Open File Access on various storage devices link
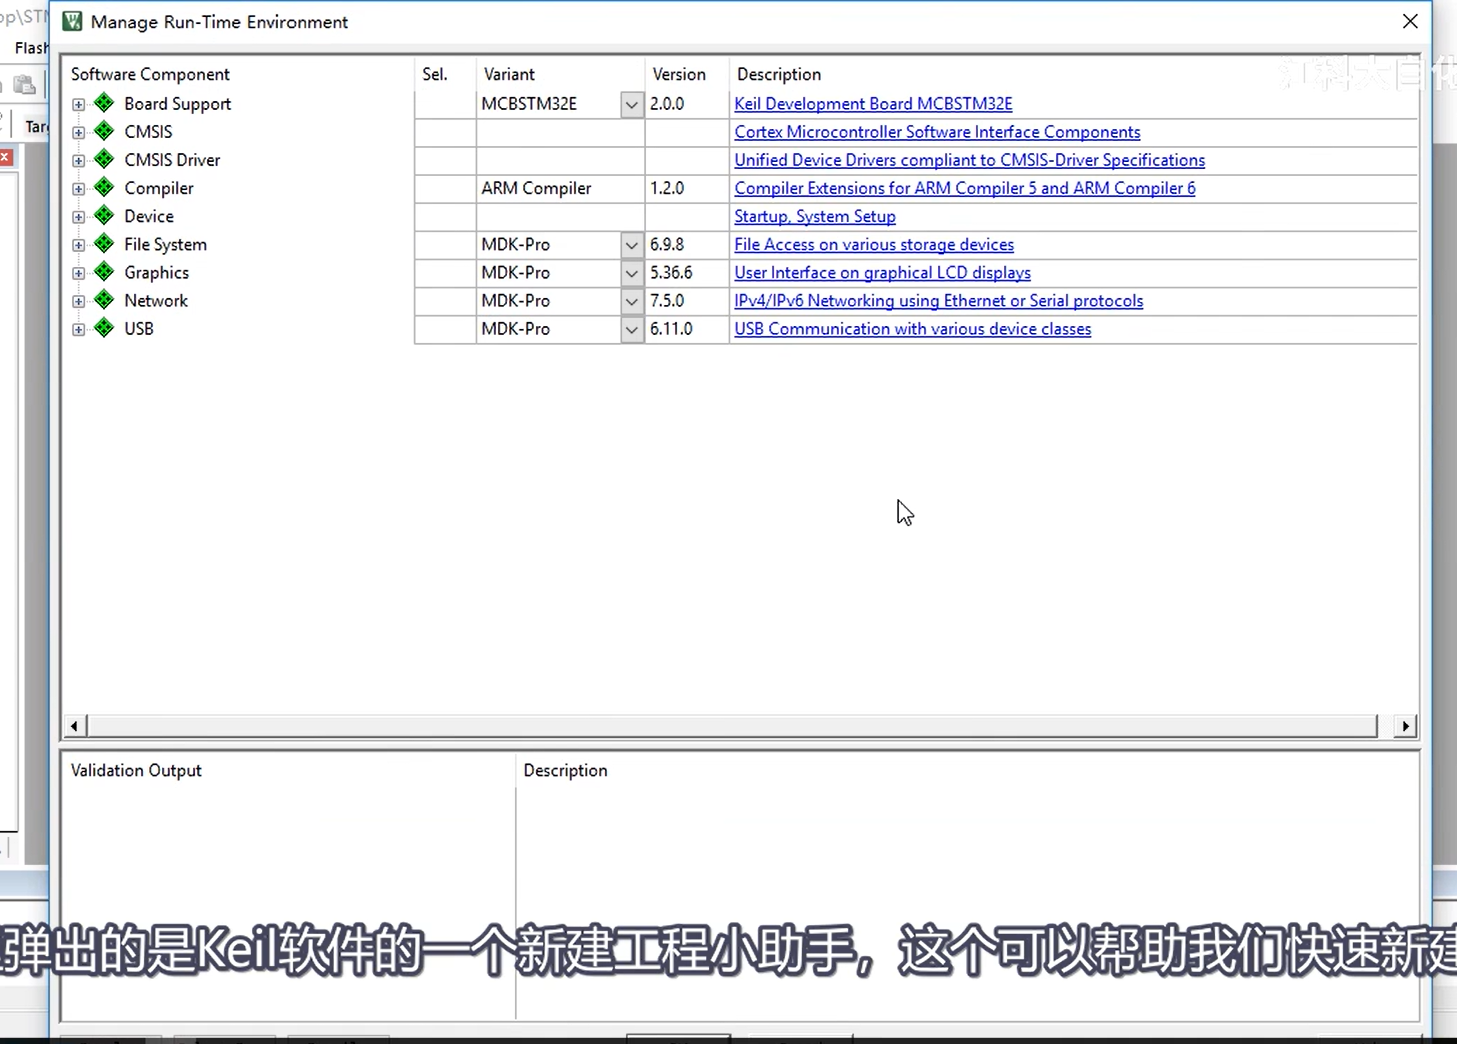Image resolution: width=1457 pixels, height=1044 pixels. [873, 245]
